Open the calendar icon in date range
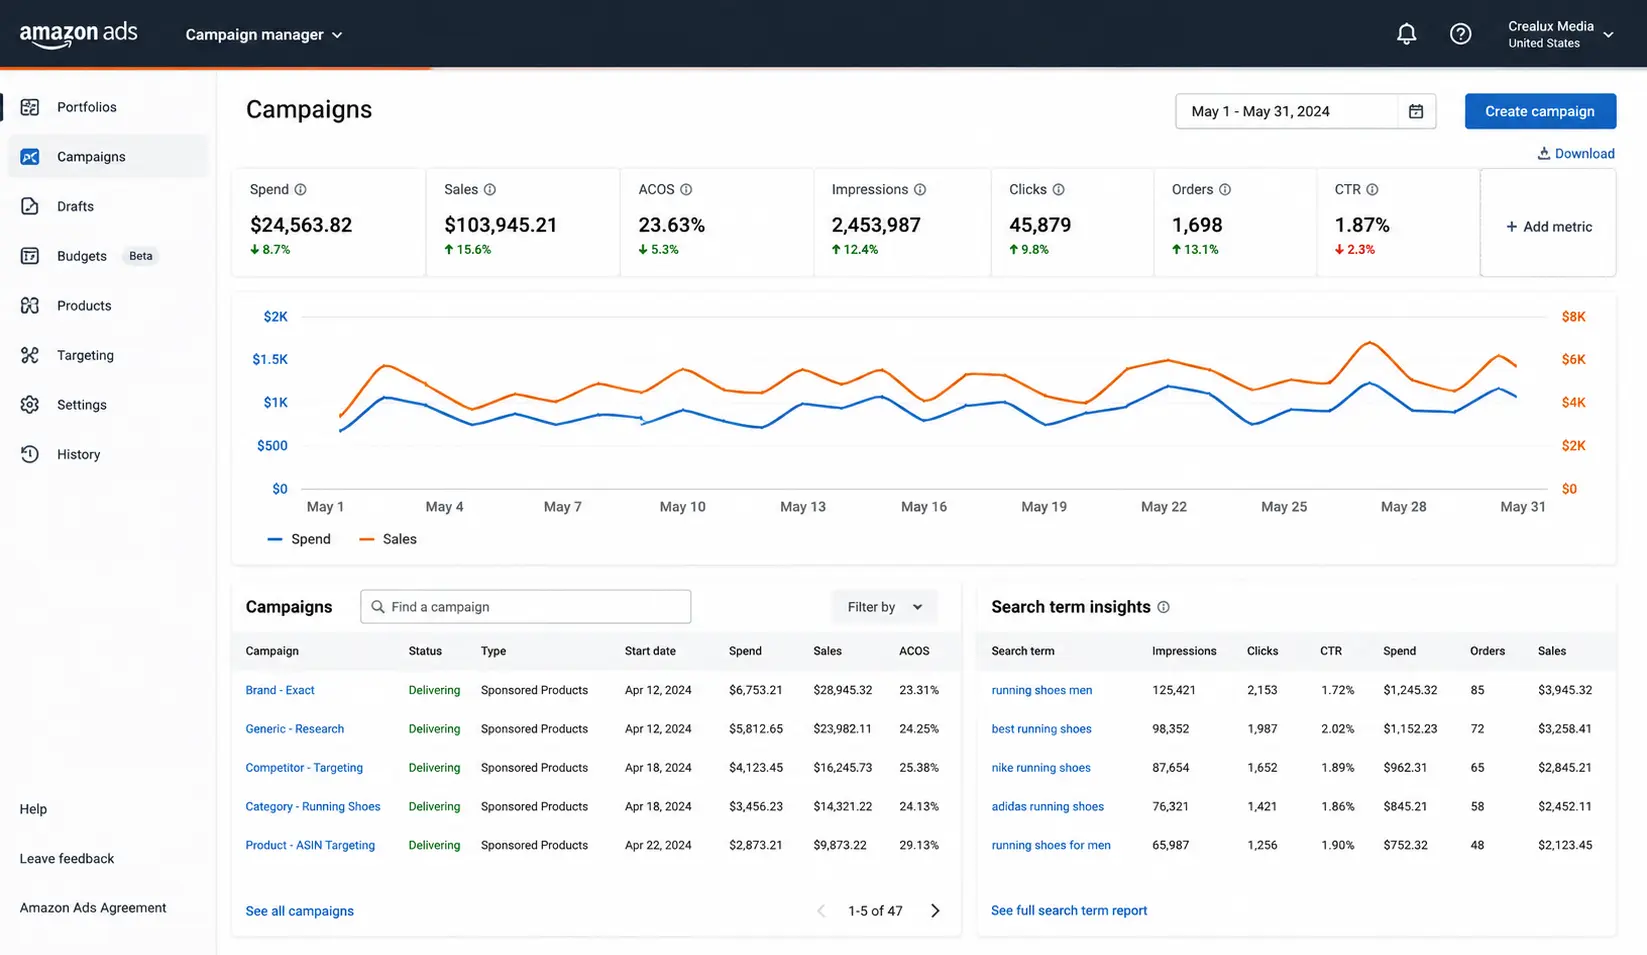 tap(1416, 111)
